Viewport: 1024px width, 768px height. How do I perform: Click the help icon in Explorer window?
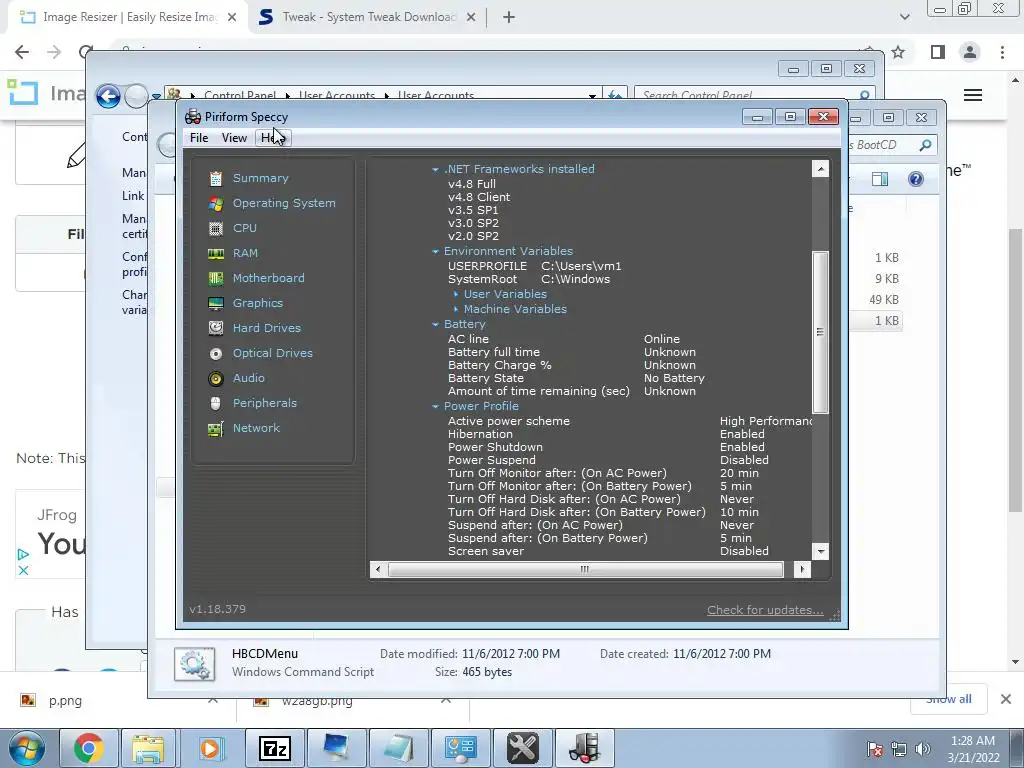916,179
